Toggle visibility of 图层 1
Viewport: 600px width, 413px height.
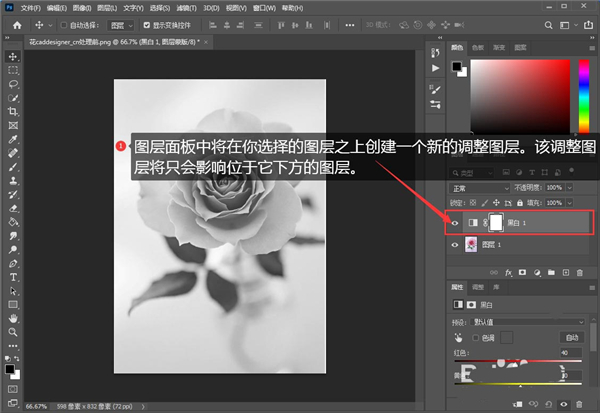457,246
